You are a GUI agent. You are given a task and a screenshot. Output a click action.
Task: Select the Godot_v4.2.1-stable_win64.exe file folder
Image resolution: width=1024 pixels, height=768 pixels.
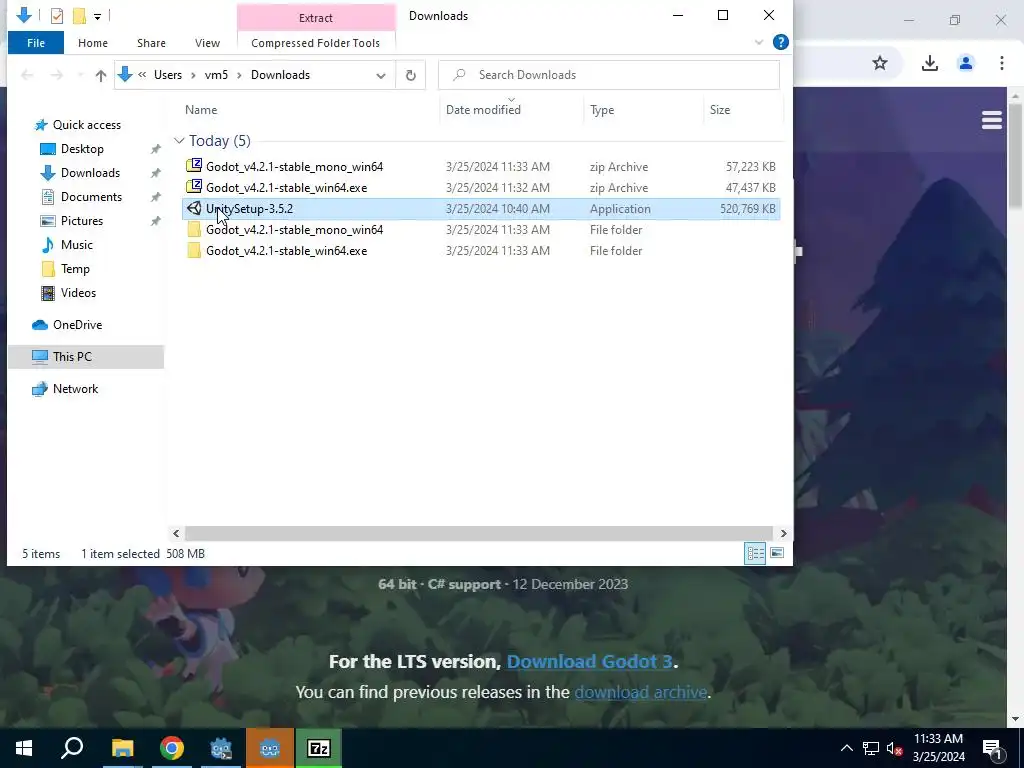point(481,251)
